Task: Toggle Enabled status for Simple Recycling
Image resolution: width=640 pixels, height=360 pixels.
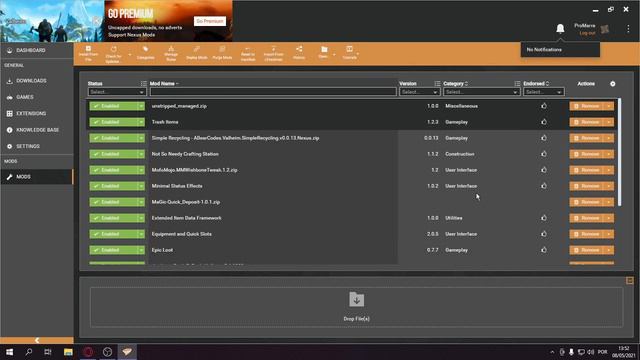Action: click(x=113, y=138)
